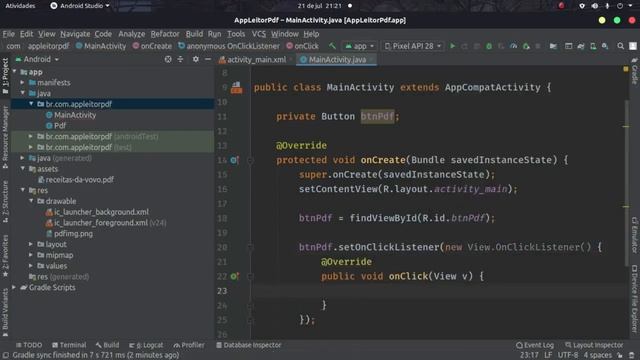Open Project panel settings gear

(x=196, y=59)
